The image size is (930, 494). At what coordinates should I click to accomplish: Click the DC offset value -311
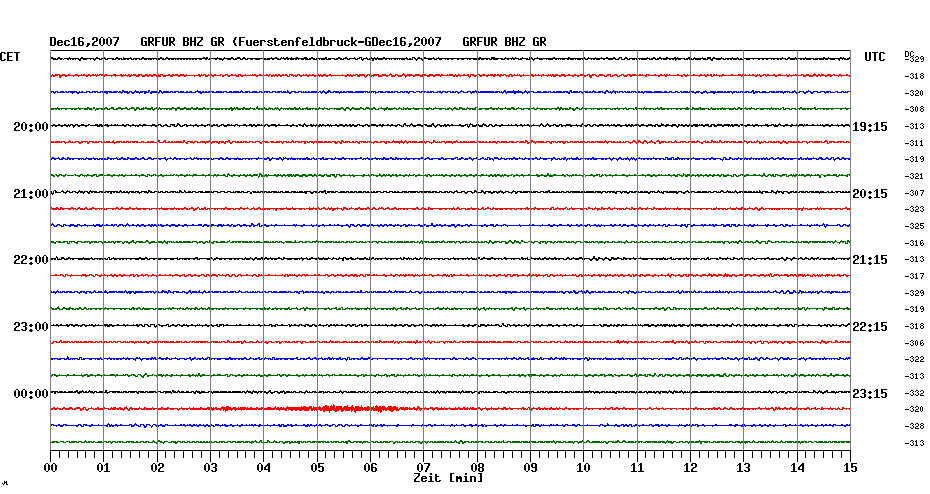tap(915, 144)
